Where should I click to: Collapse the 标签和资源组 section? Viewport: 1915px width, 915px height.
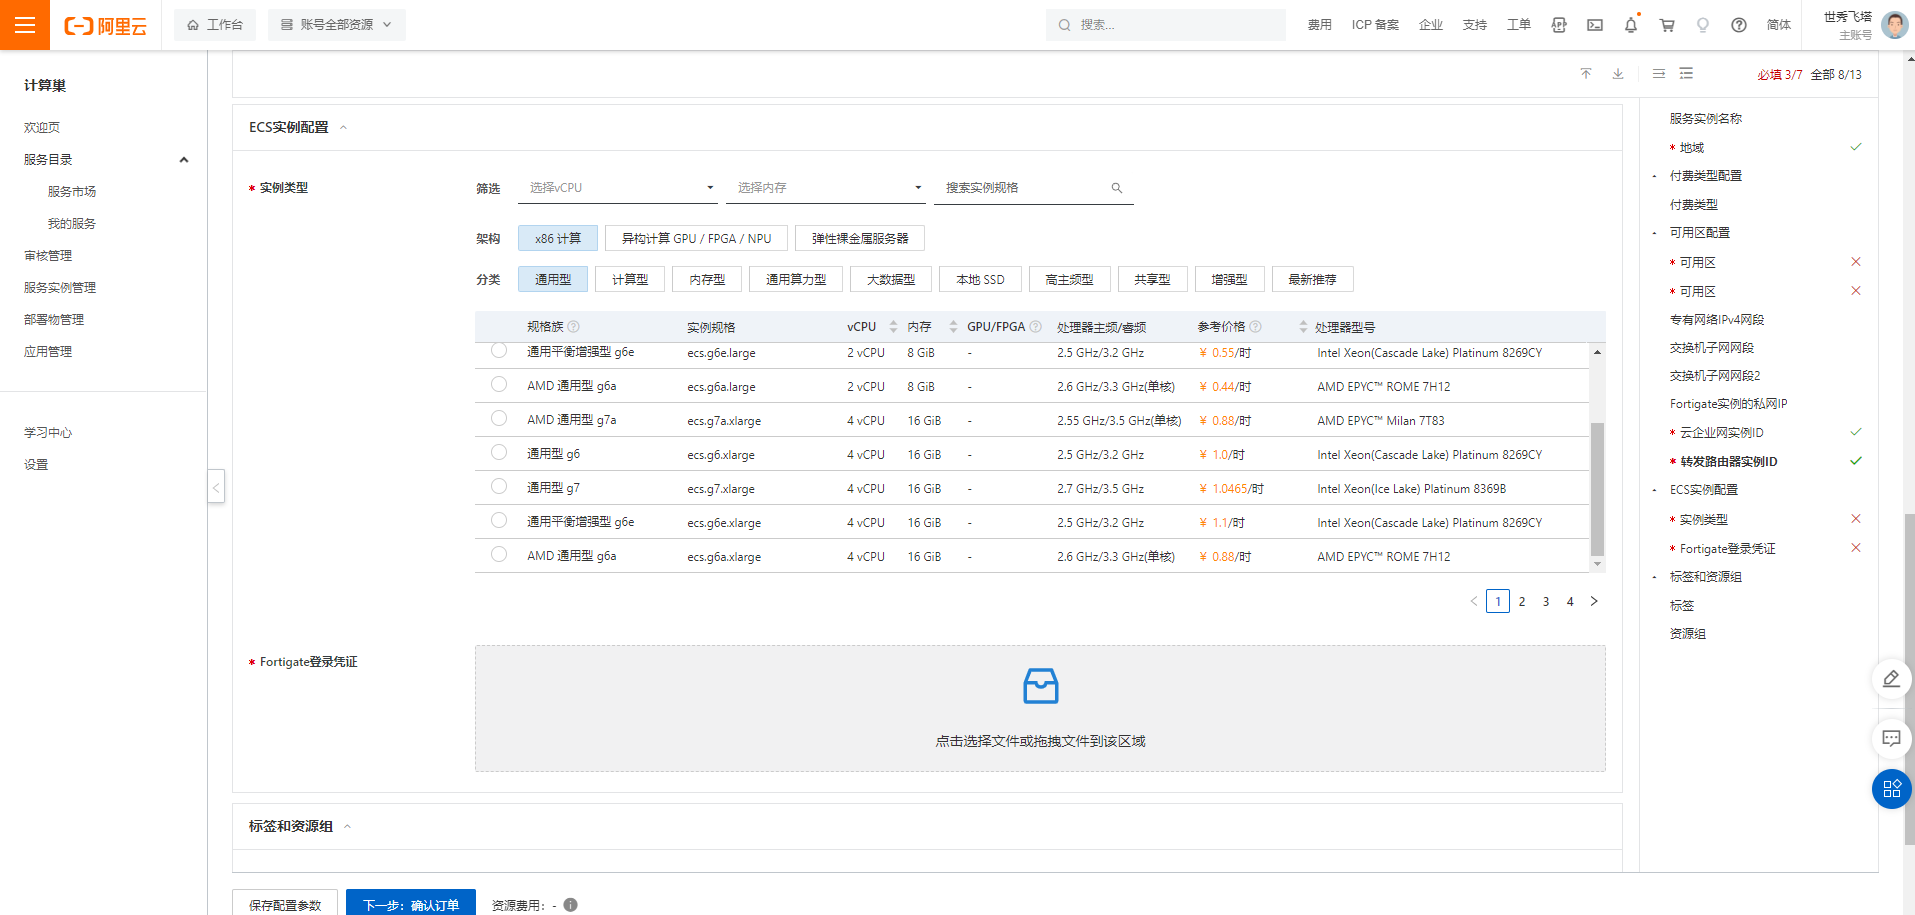coord(347,827)
